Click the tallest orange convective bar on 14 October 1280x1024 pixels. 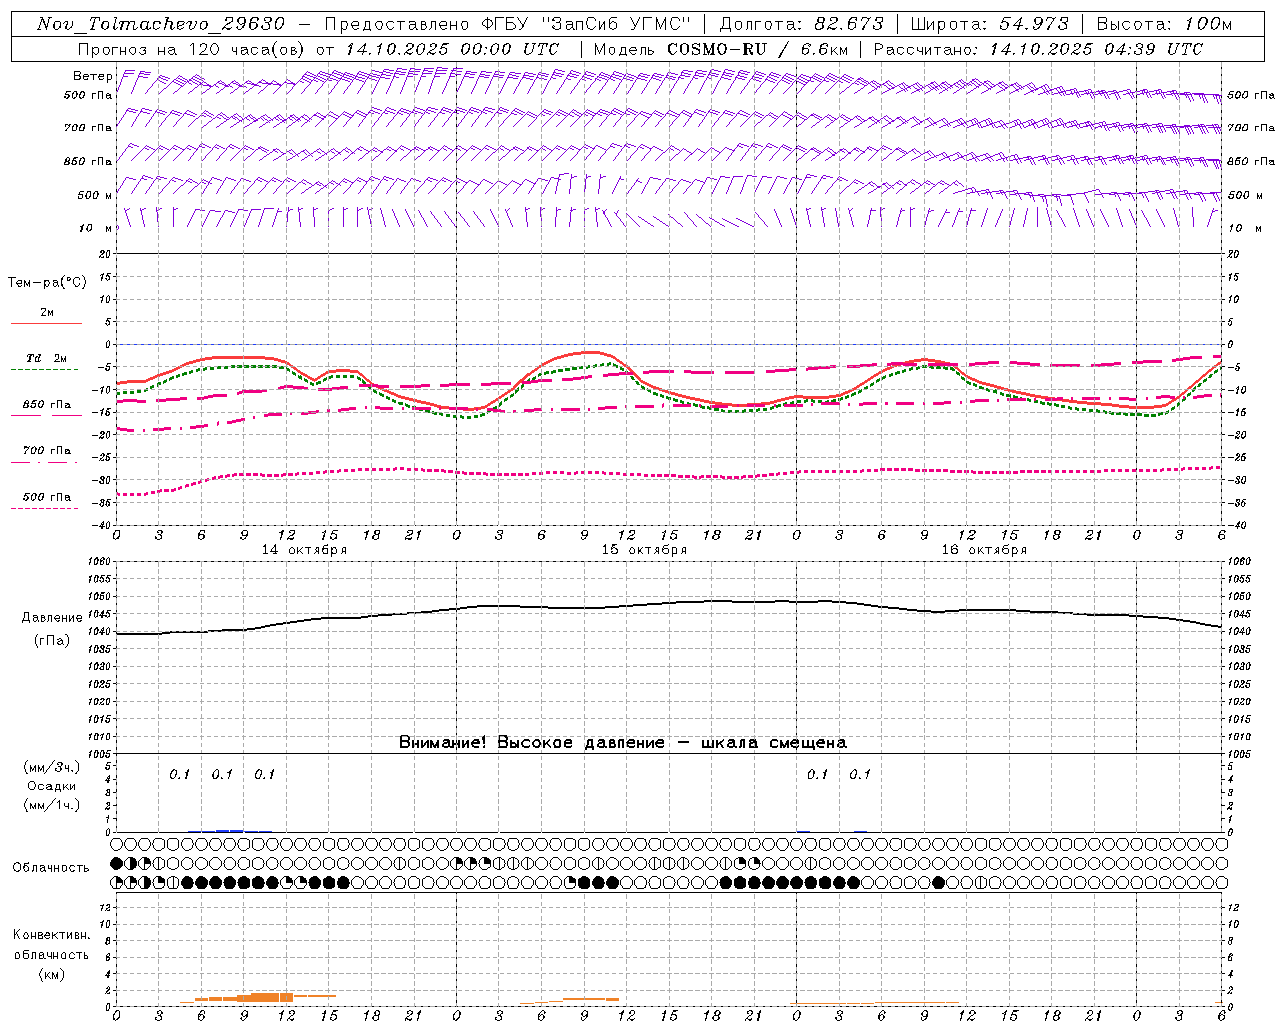tap(272, 997)
